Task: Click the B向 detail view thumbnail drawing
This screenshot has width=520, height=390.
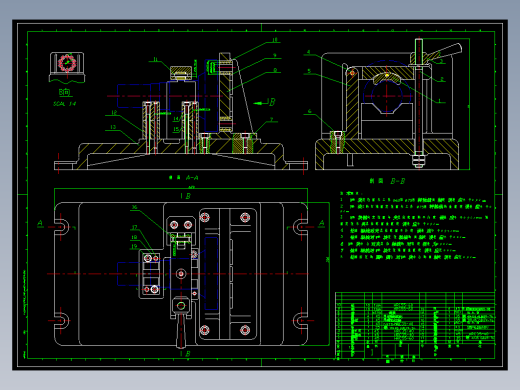Action: point(67,67)
